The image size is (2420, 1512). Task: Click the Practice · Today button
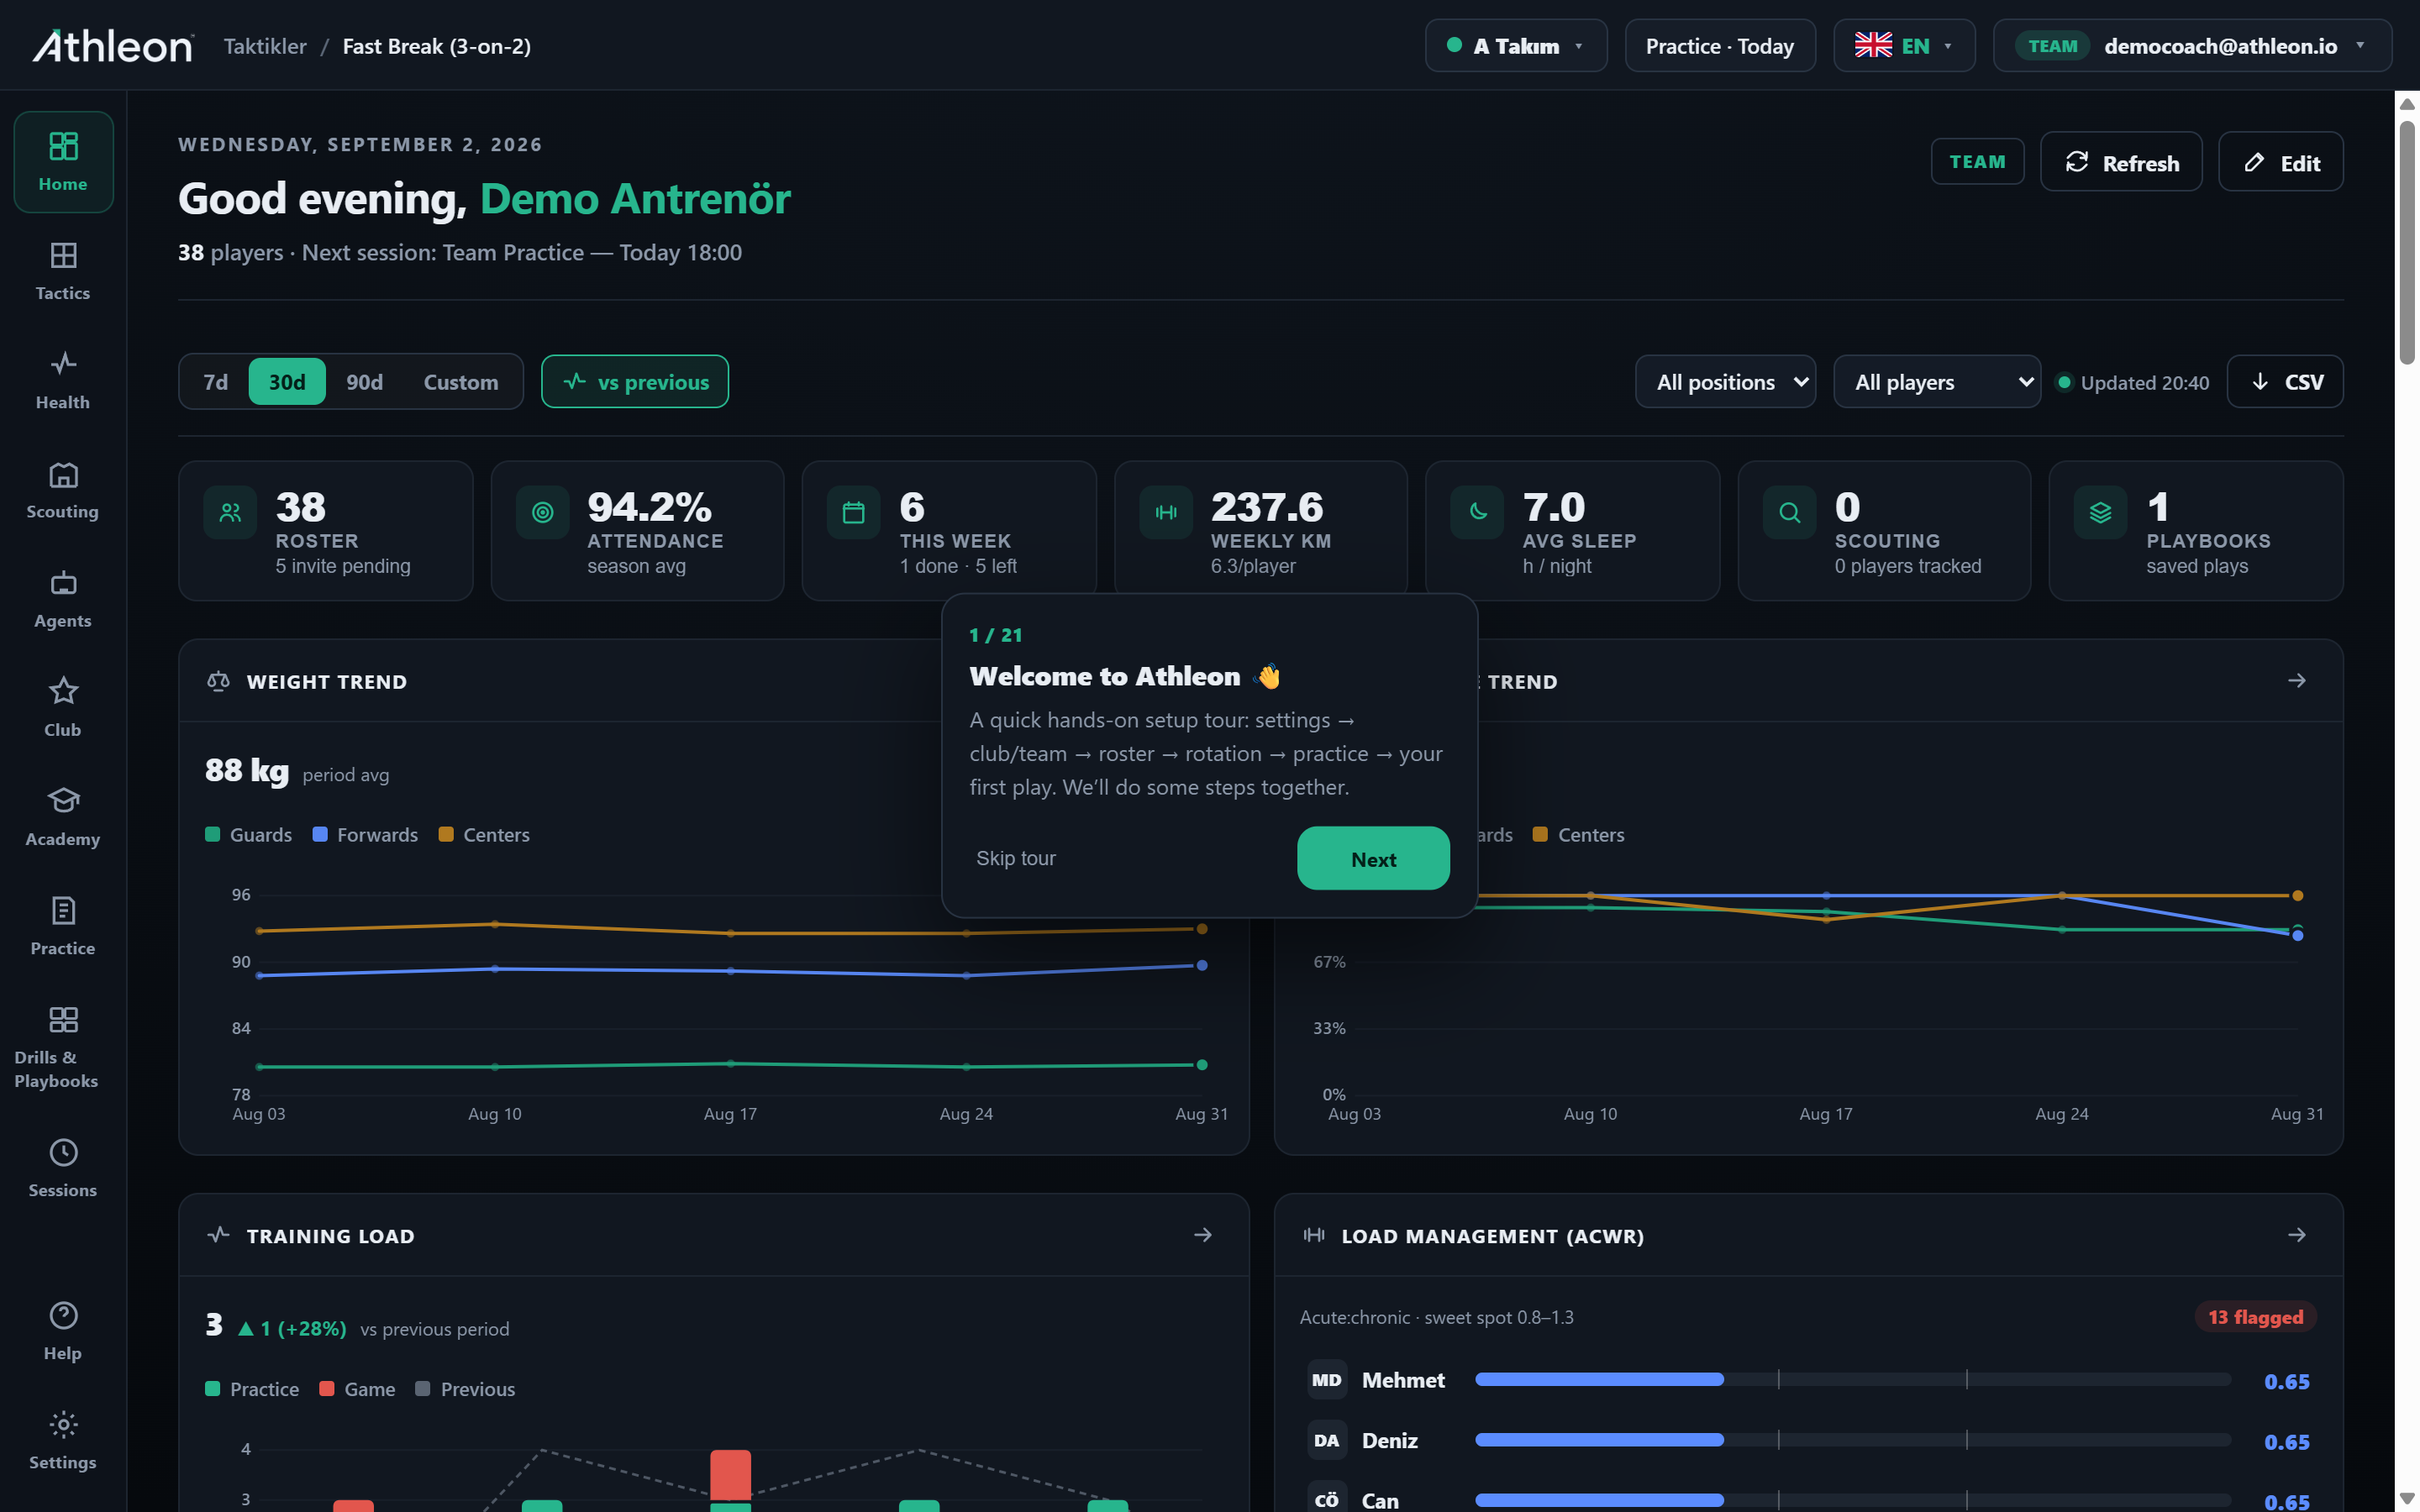pos(1720,46)
